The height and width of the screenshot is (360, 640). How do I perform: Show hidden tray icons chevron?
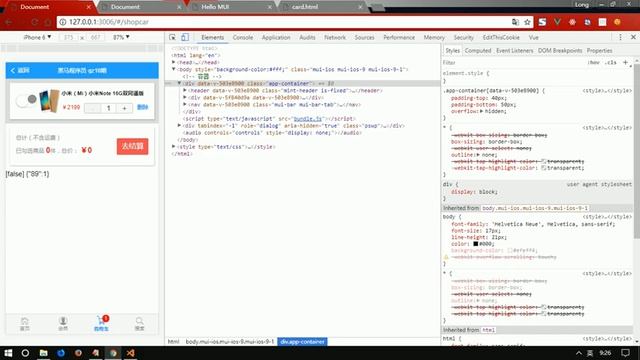tap(579, 353)
